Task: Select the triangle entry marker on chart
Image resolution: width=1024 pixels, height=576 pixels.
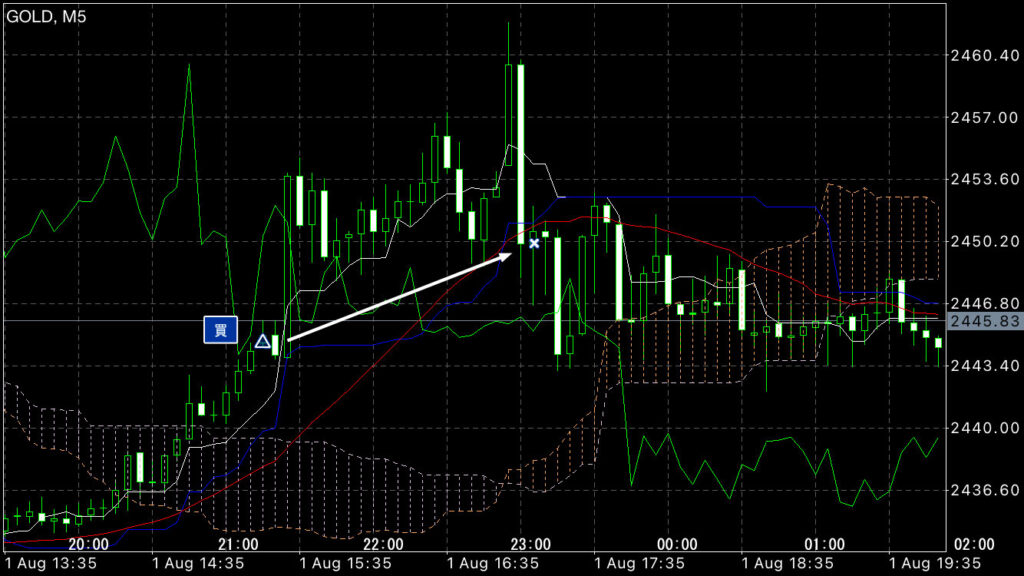Action: 263,341
